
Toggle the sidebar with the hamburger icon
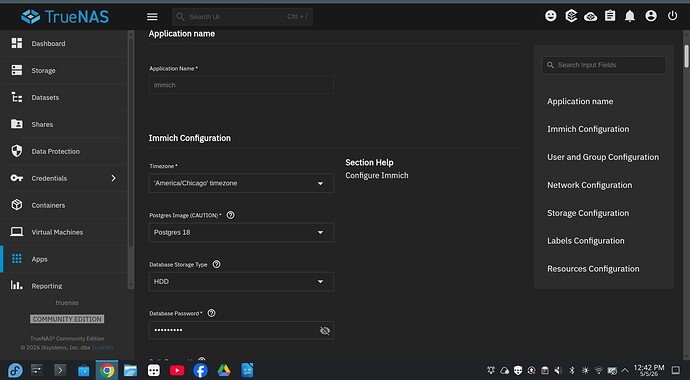click(x=152, y=17)
